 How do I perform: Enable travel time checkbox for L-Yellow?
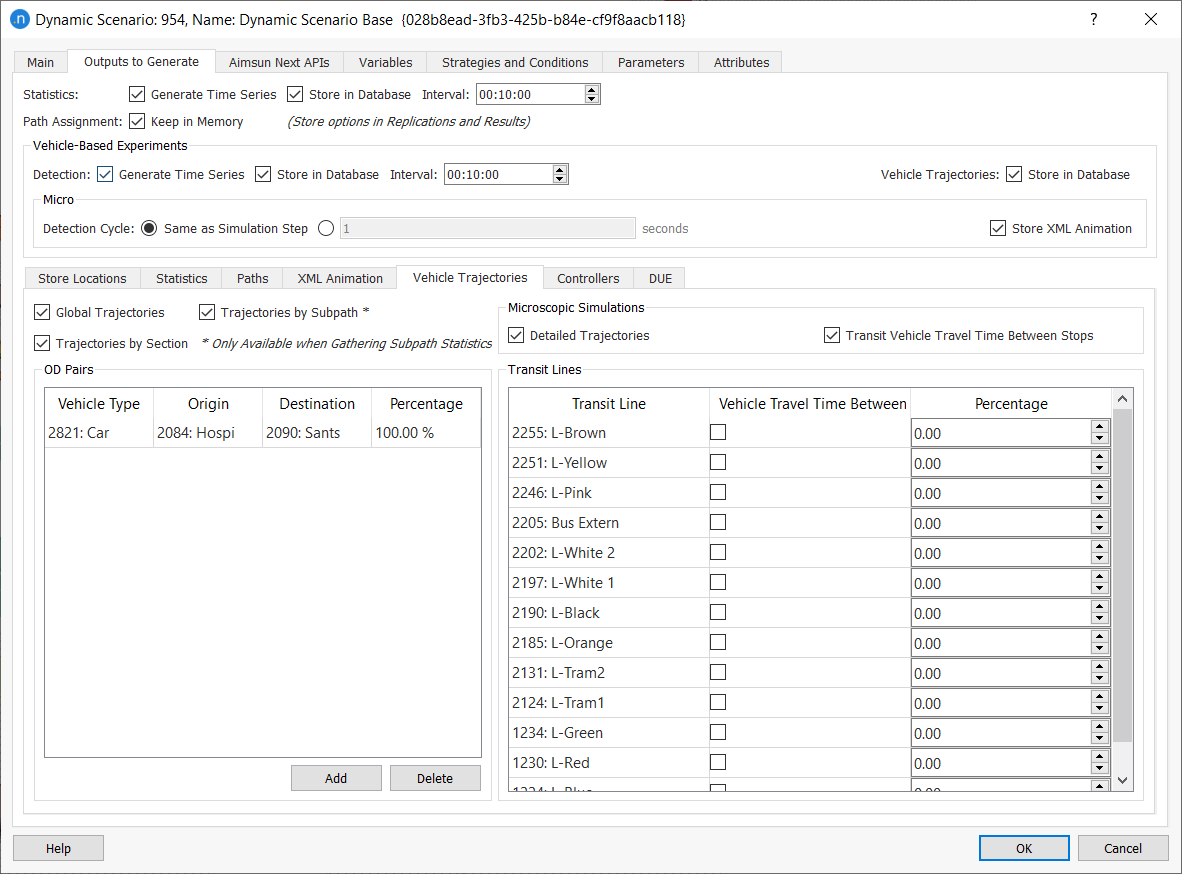pyautogui.click(x=717, y=462)
